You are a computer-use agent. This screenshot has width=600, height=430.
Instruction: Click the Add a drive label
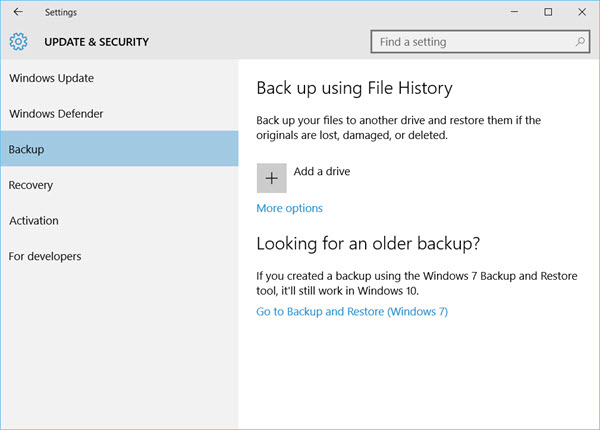pyautogui.click(x=321, y=172)
